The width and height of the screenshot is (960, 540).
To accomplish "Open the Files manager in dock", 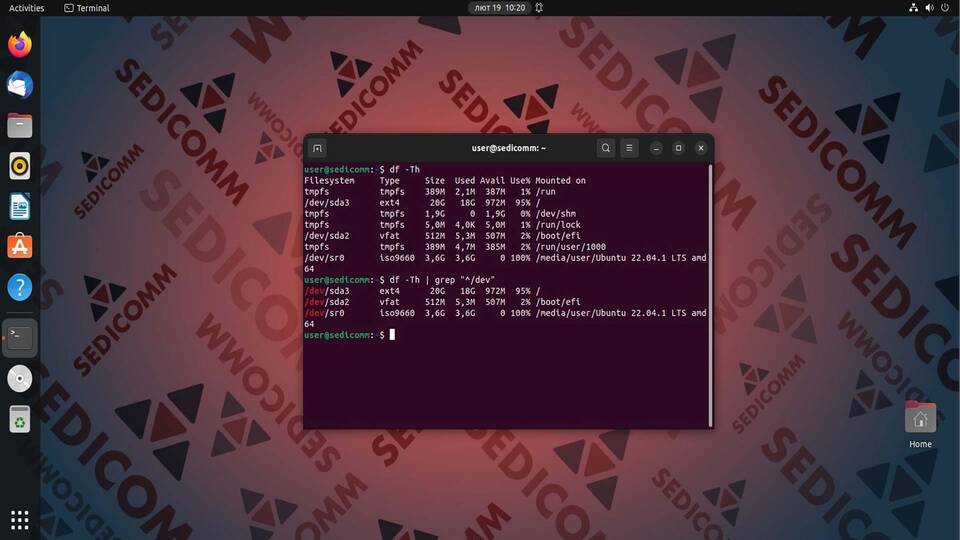I will pos(20,126).
